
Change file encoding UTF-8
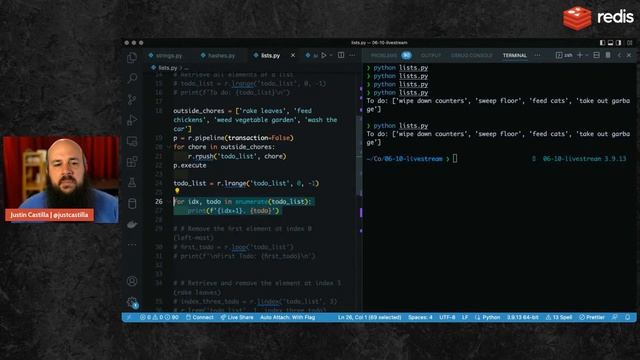[x=447, y=317]
